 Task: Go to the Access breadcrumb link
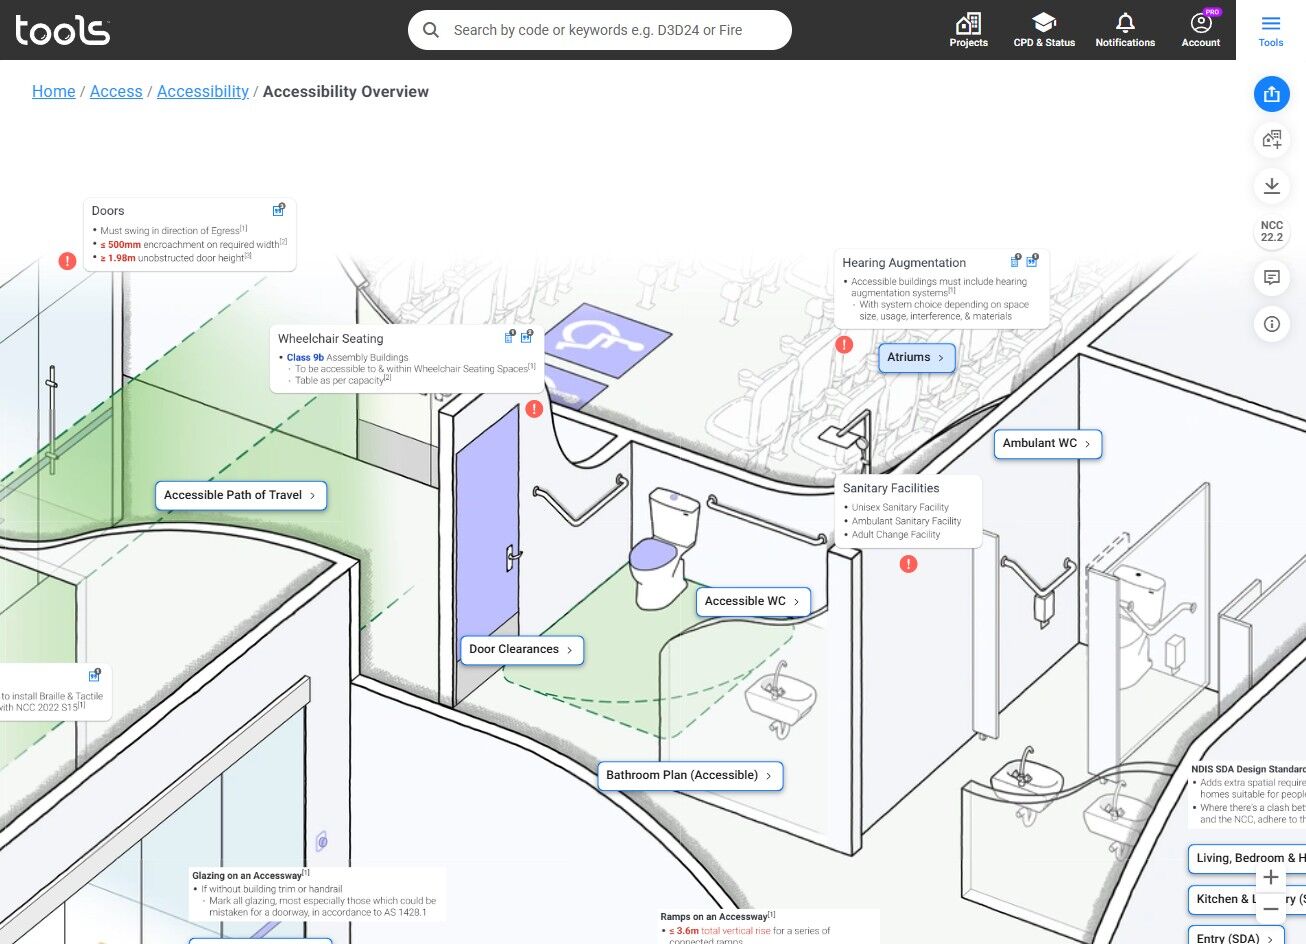(116, 91)
